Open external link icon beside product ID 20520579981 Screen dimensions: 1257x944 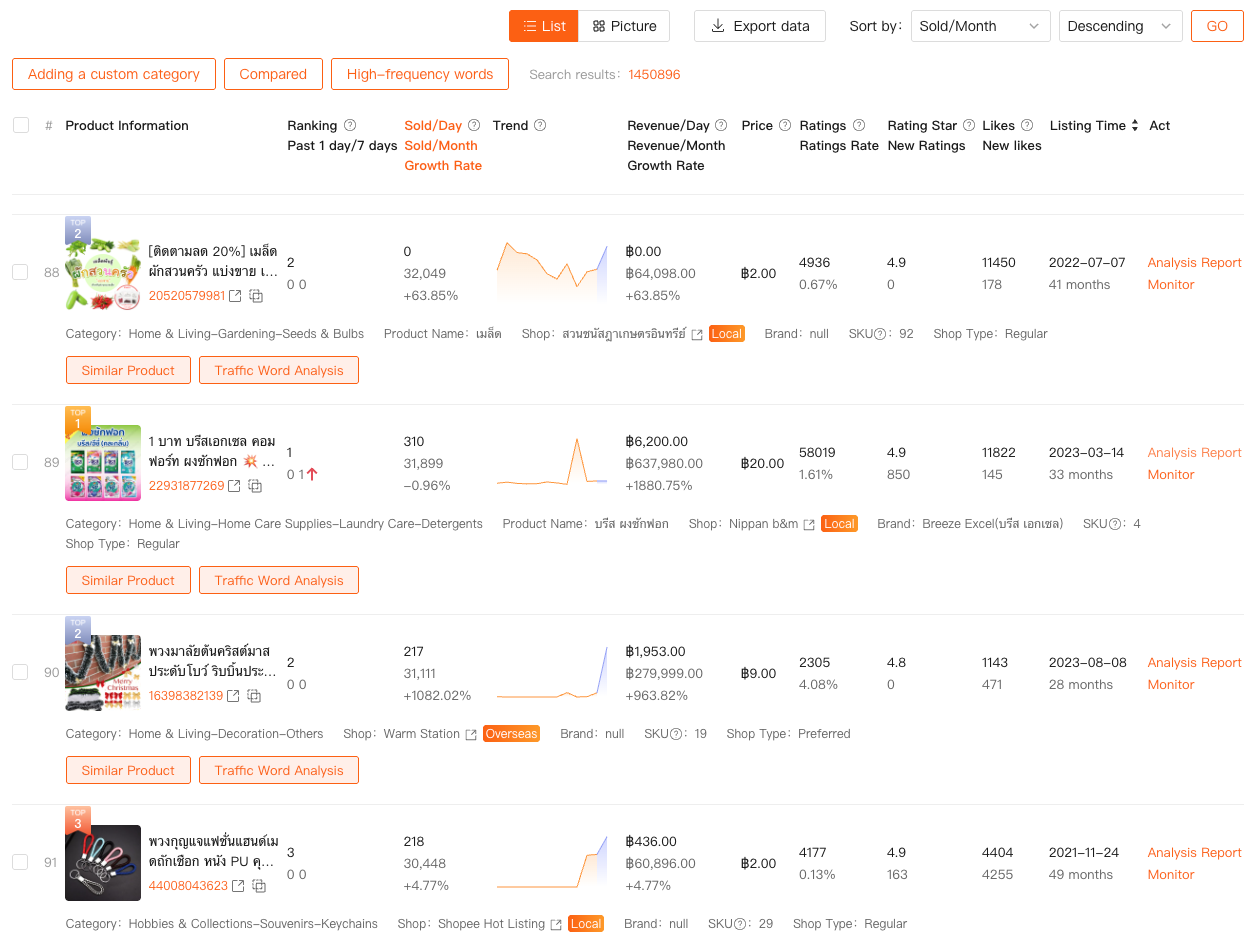pyautogui.click(x=235, y=296)
